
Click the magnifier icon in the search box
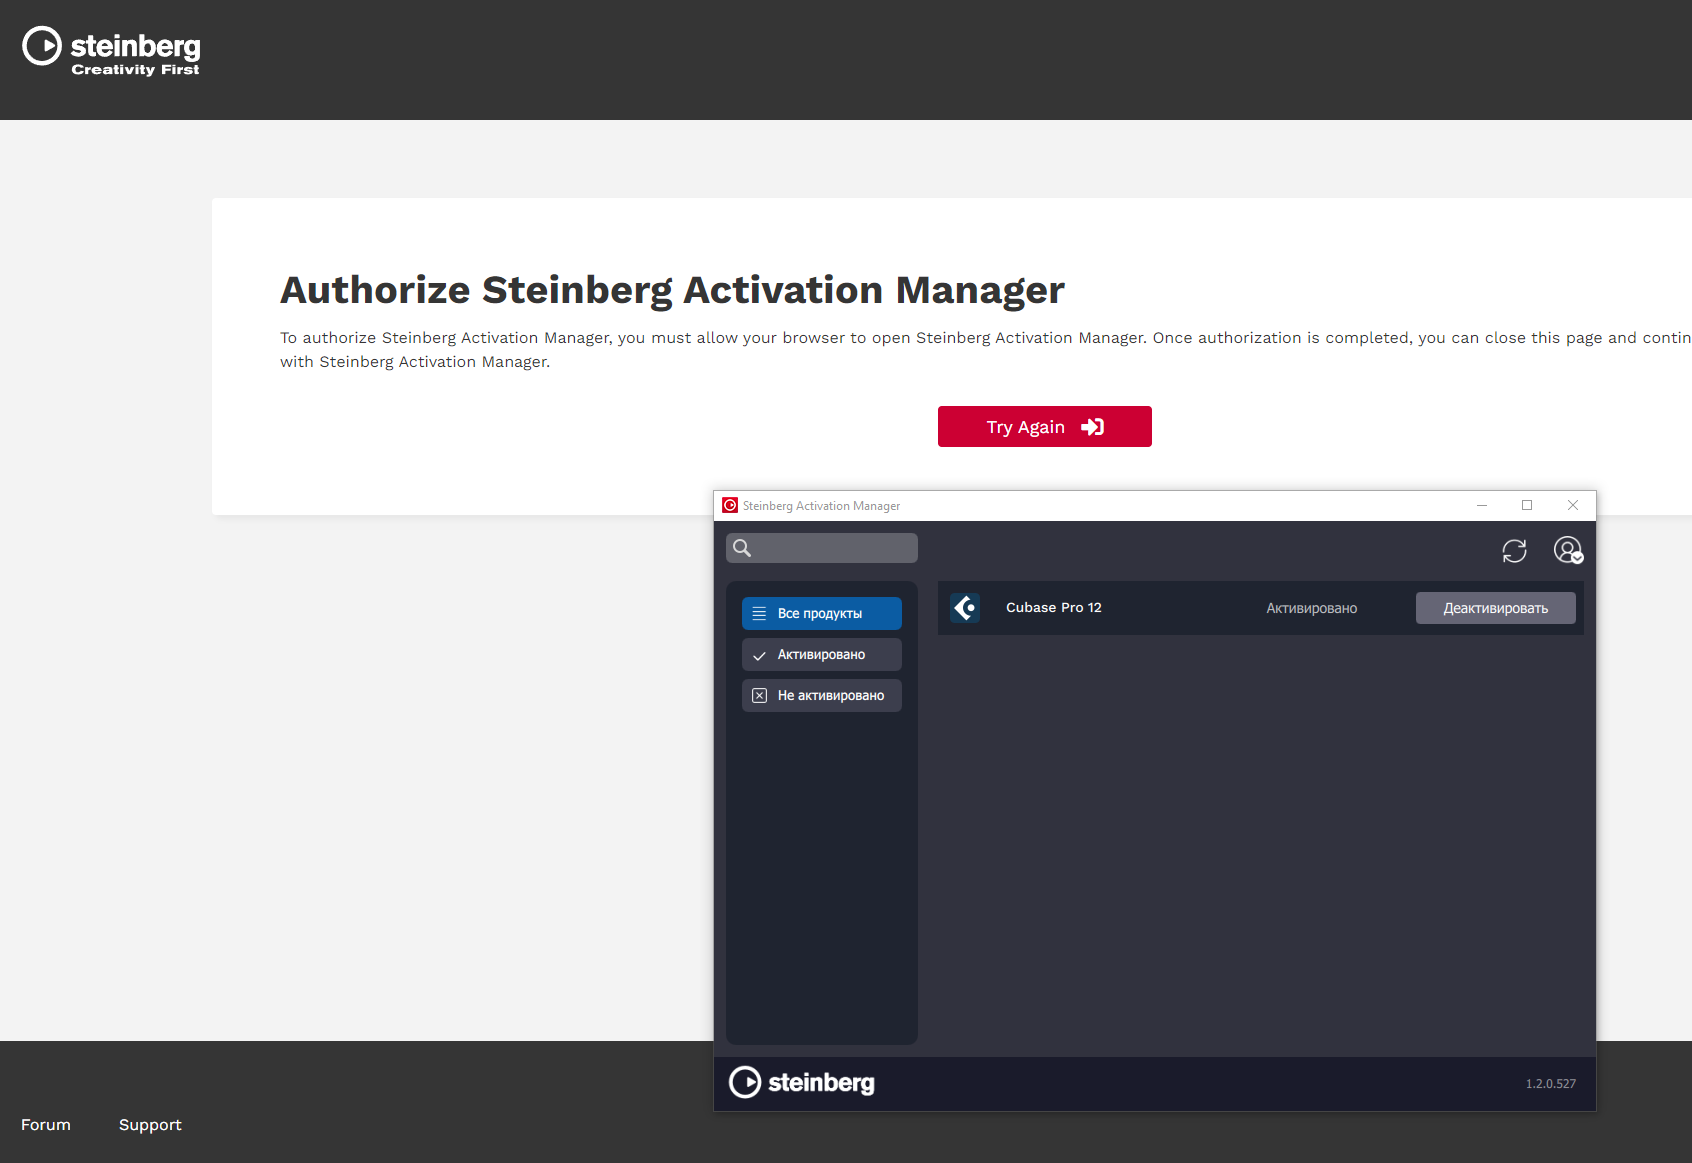(742, 548)
